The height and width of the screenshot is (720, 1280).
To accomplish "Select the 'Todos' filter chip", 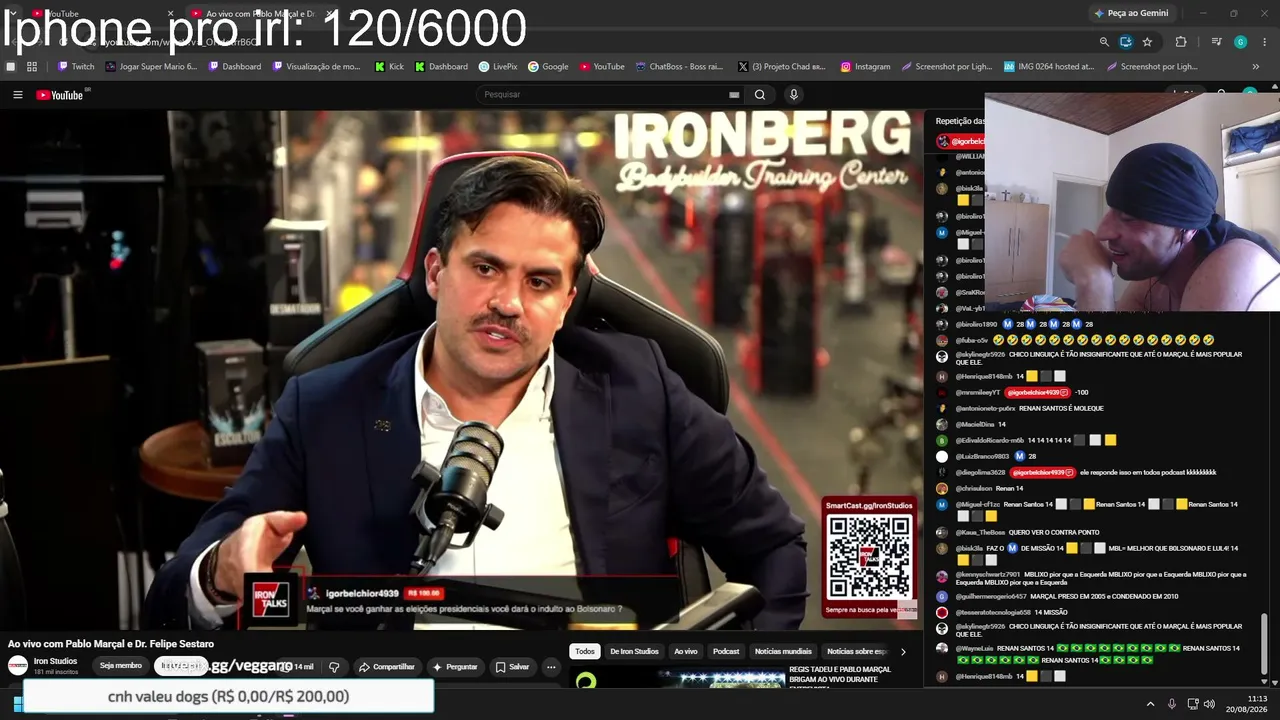I will pos(585,652).
